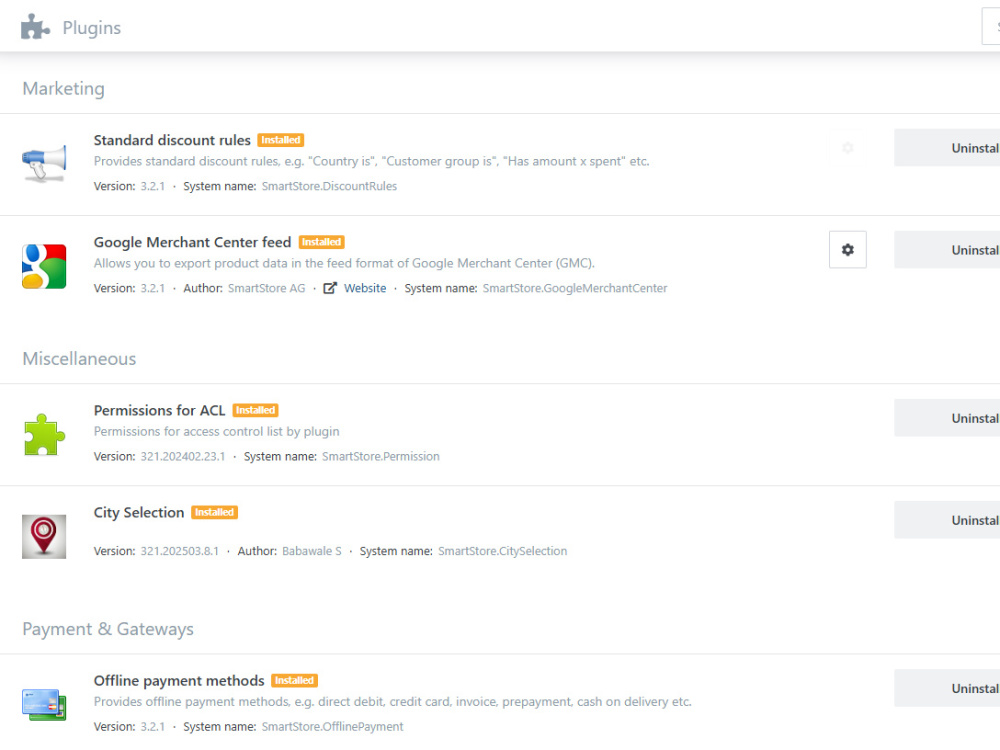Click the Google Merchant Center feed title

(193, 242)
